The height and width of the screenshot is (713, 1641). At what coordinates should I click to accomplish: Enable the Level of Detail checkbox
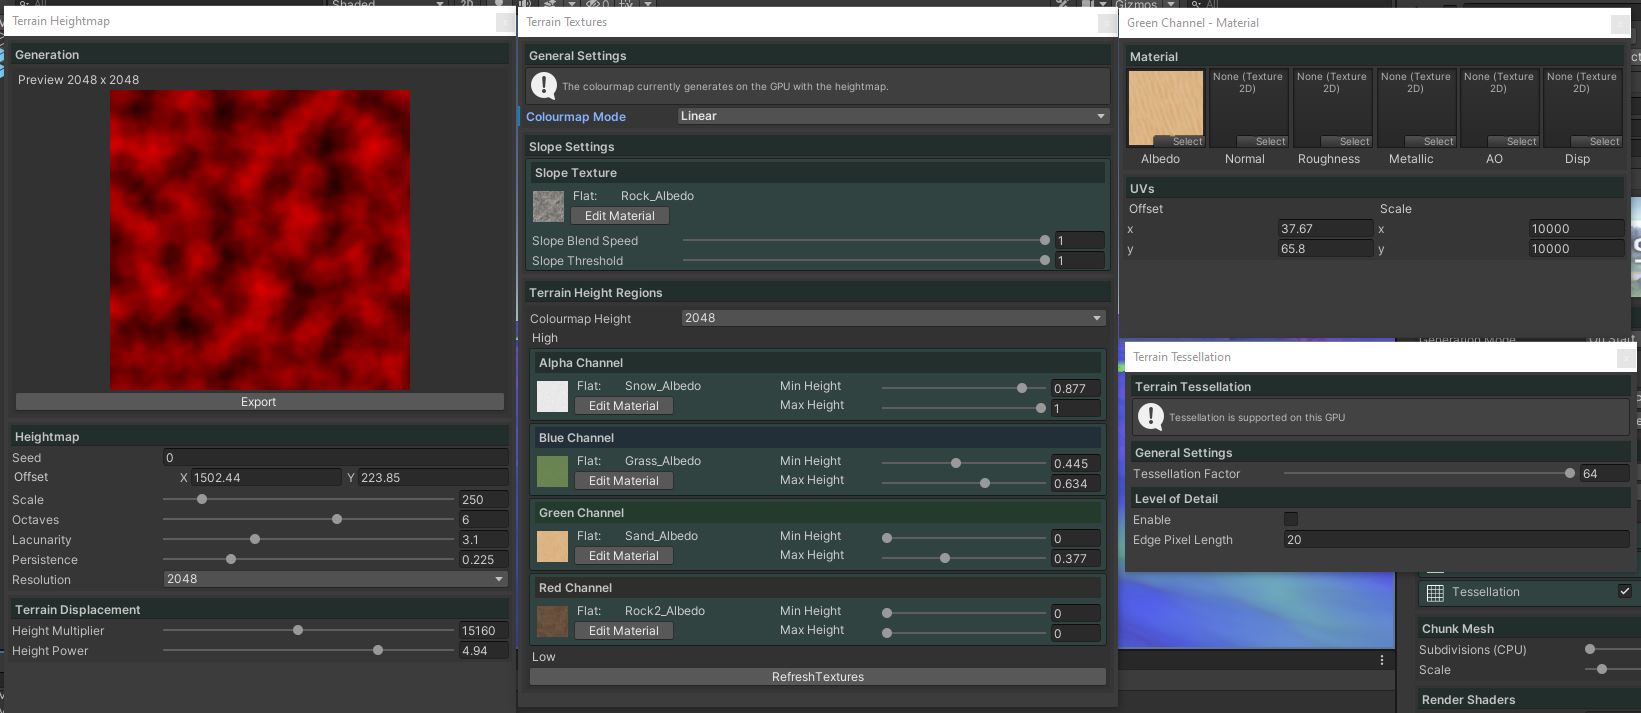pyautogui.click(x=1291, y=519)
